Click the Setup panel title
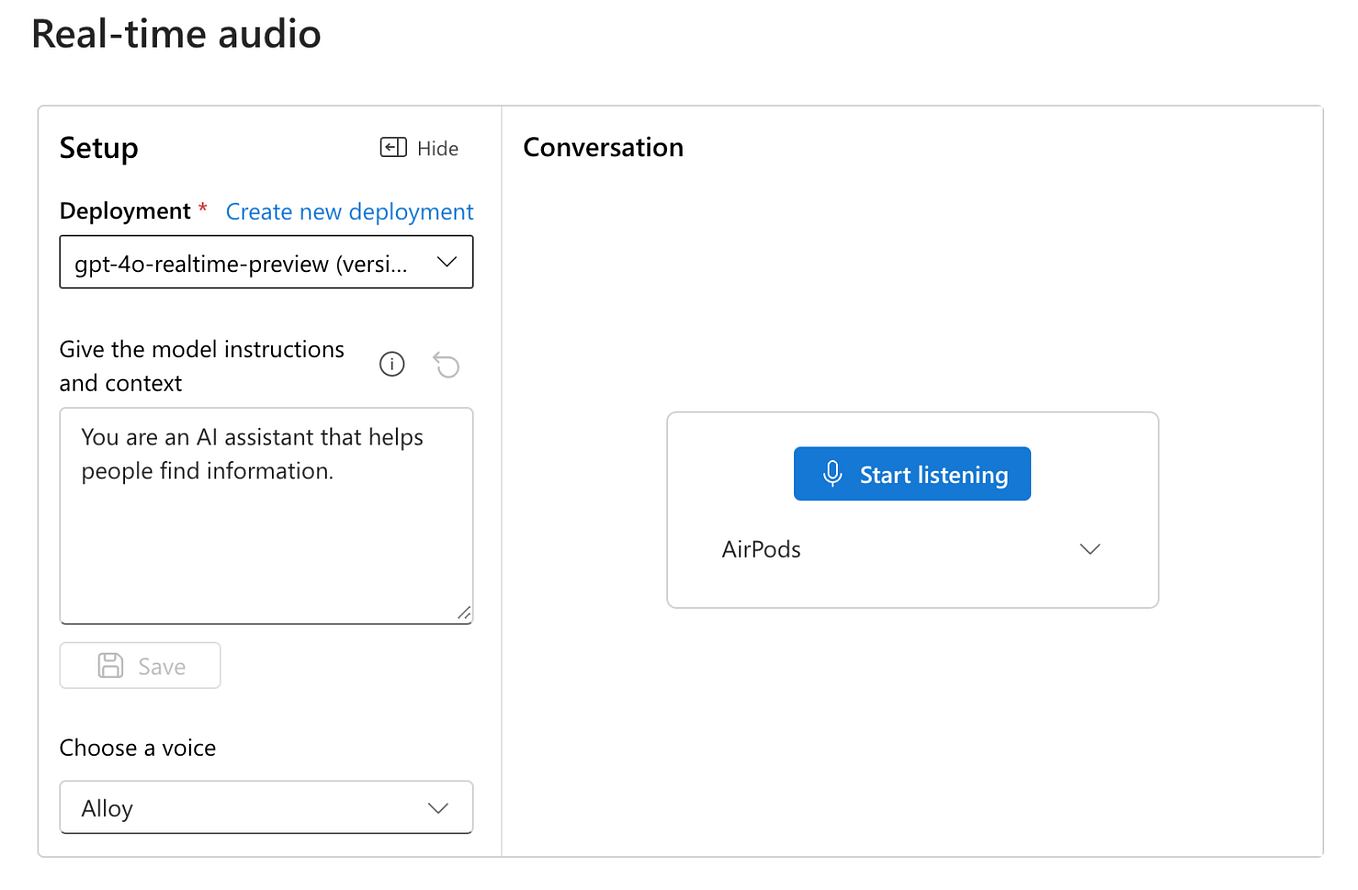1358x890 pixels. coord(98,147)
